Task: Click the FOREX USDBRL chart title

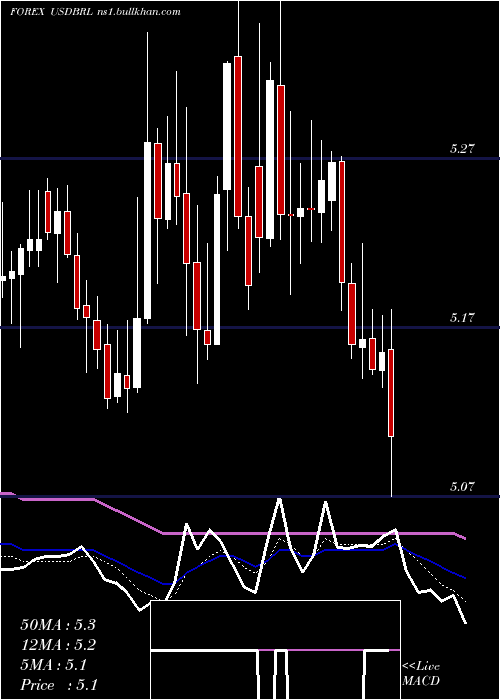Action: point(52,12)
